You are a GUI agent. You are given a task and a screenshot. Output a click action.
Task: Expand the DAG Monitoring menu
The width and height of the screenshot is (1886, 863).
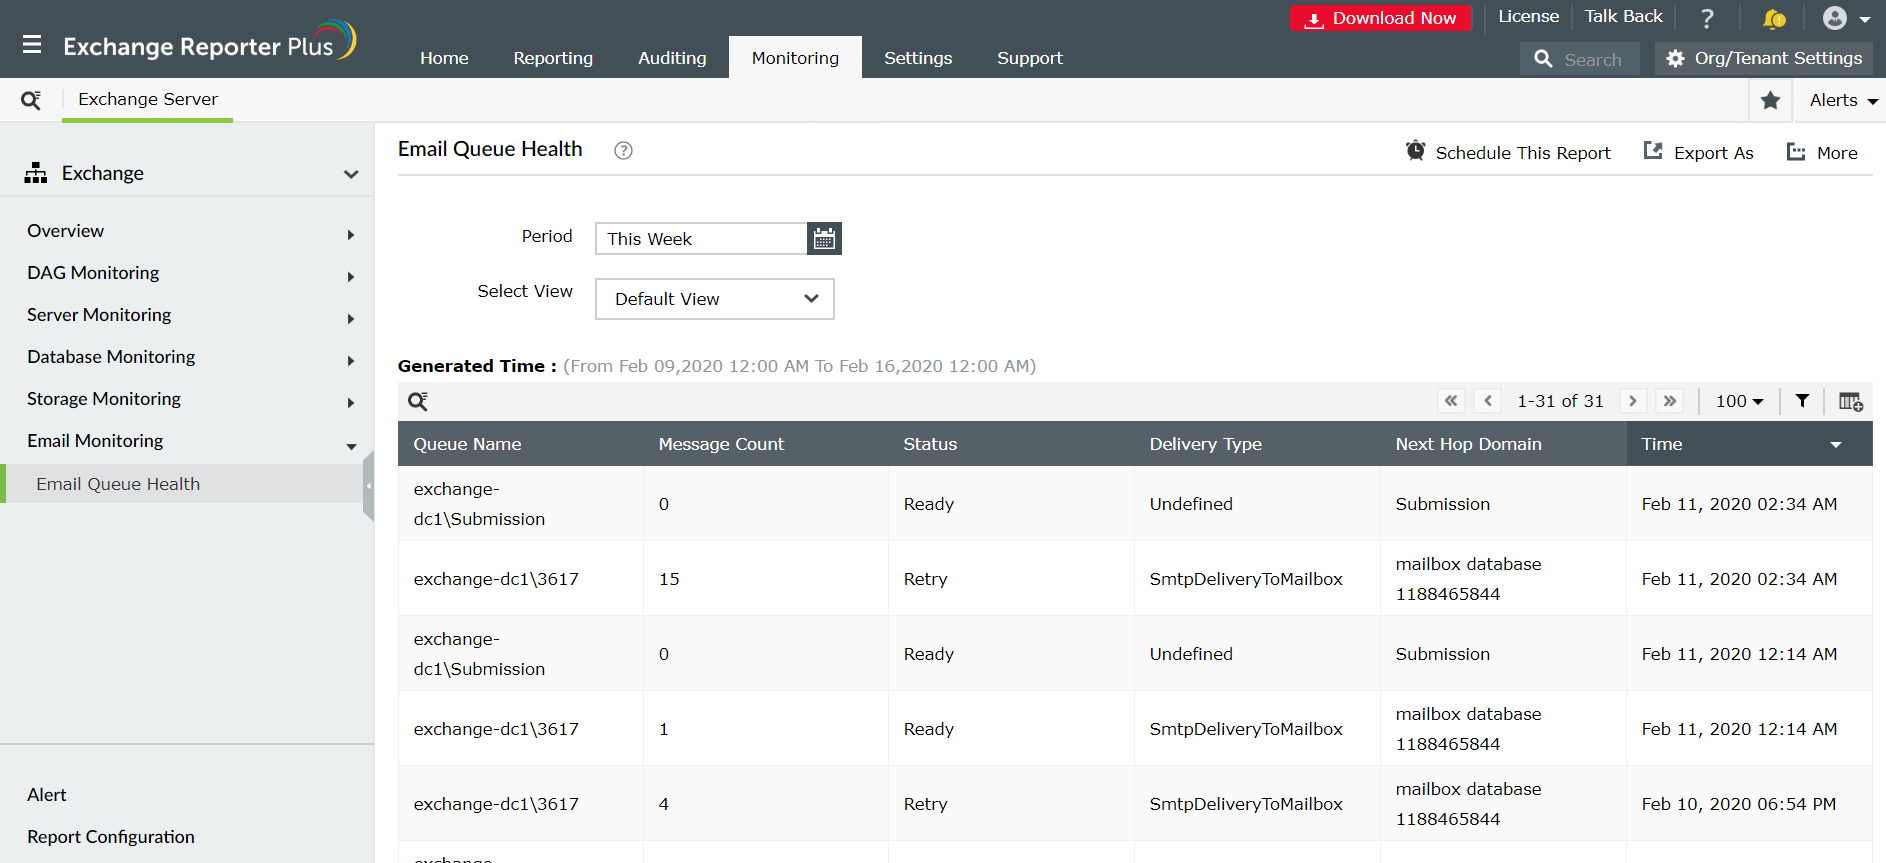[x=351, y=277]
